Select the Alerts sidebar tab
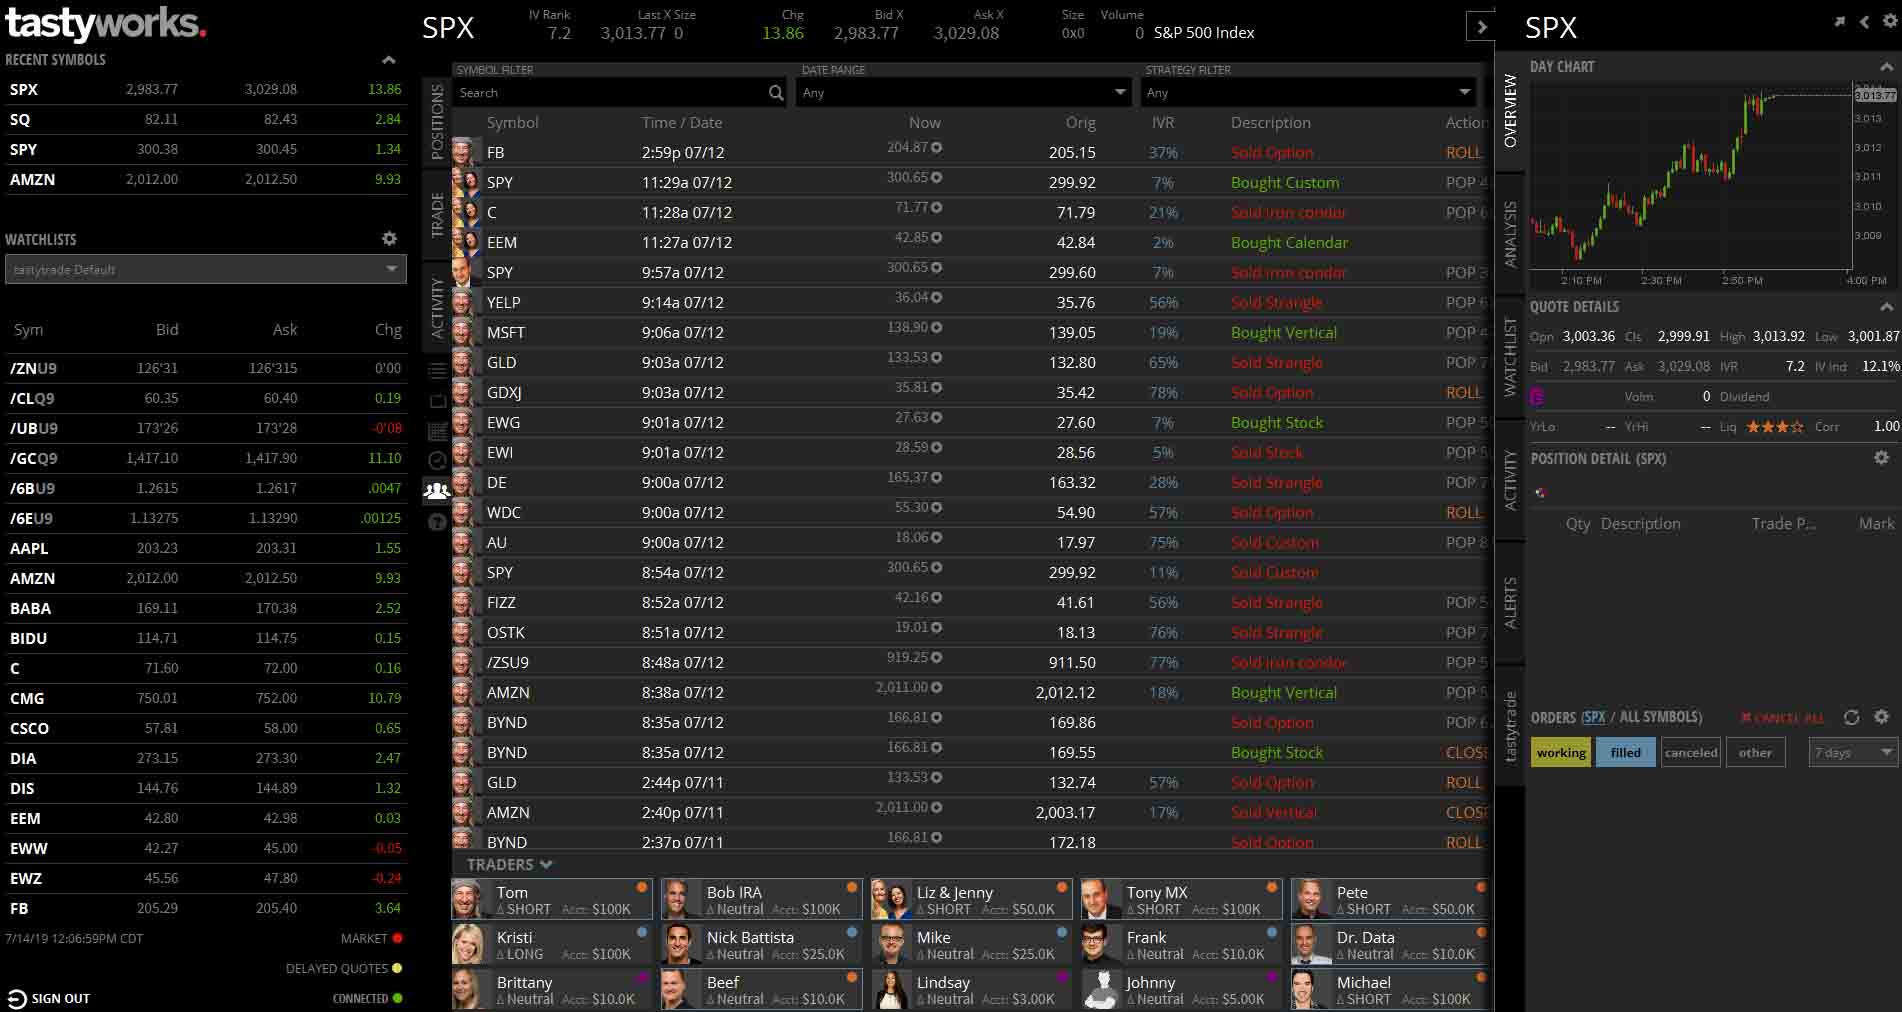 [1510, 603]
